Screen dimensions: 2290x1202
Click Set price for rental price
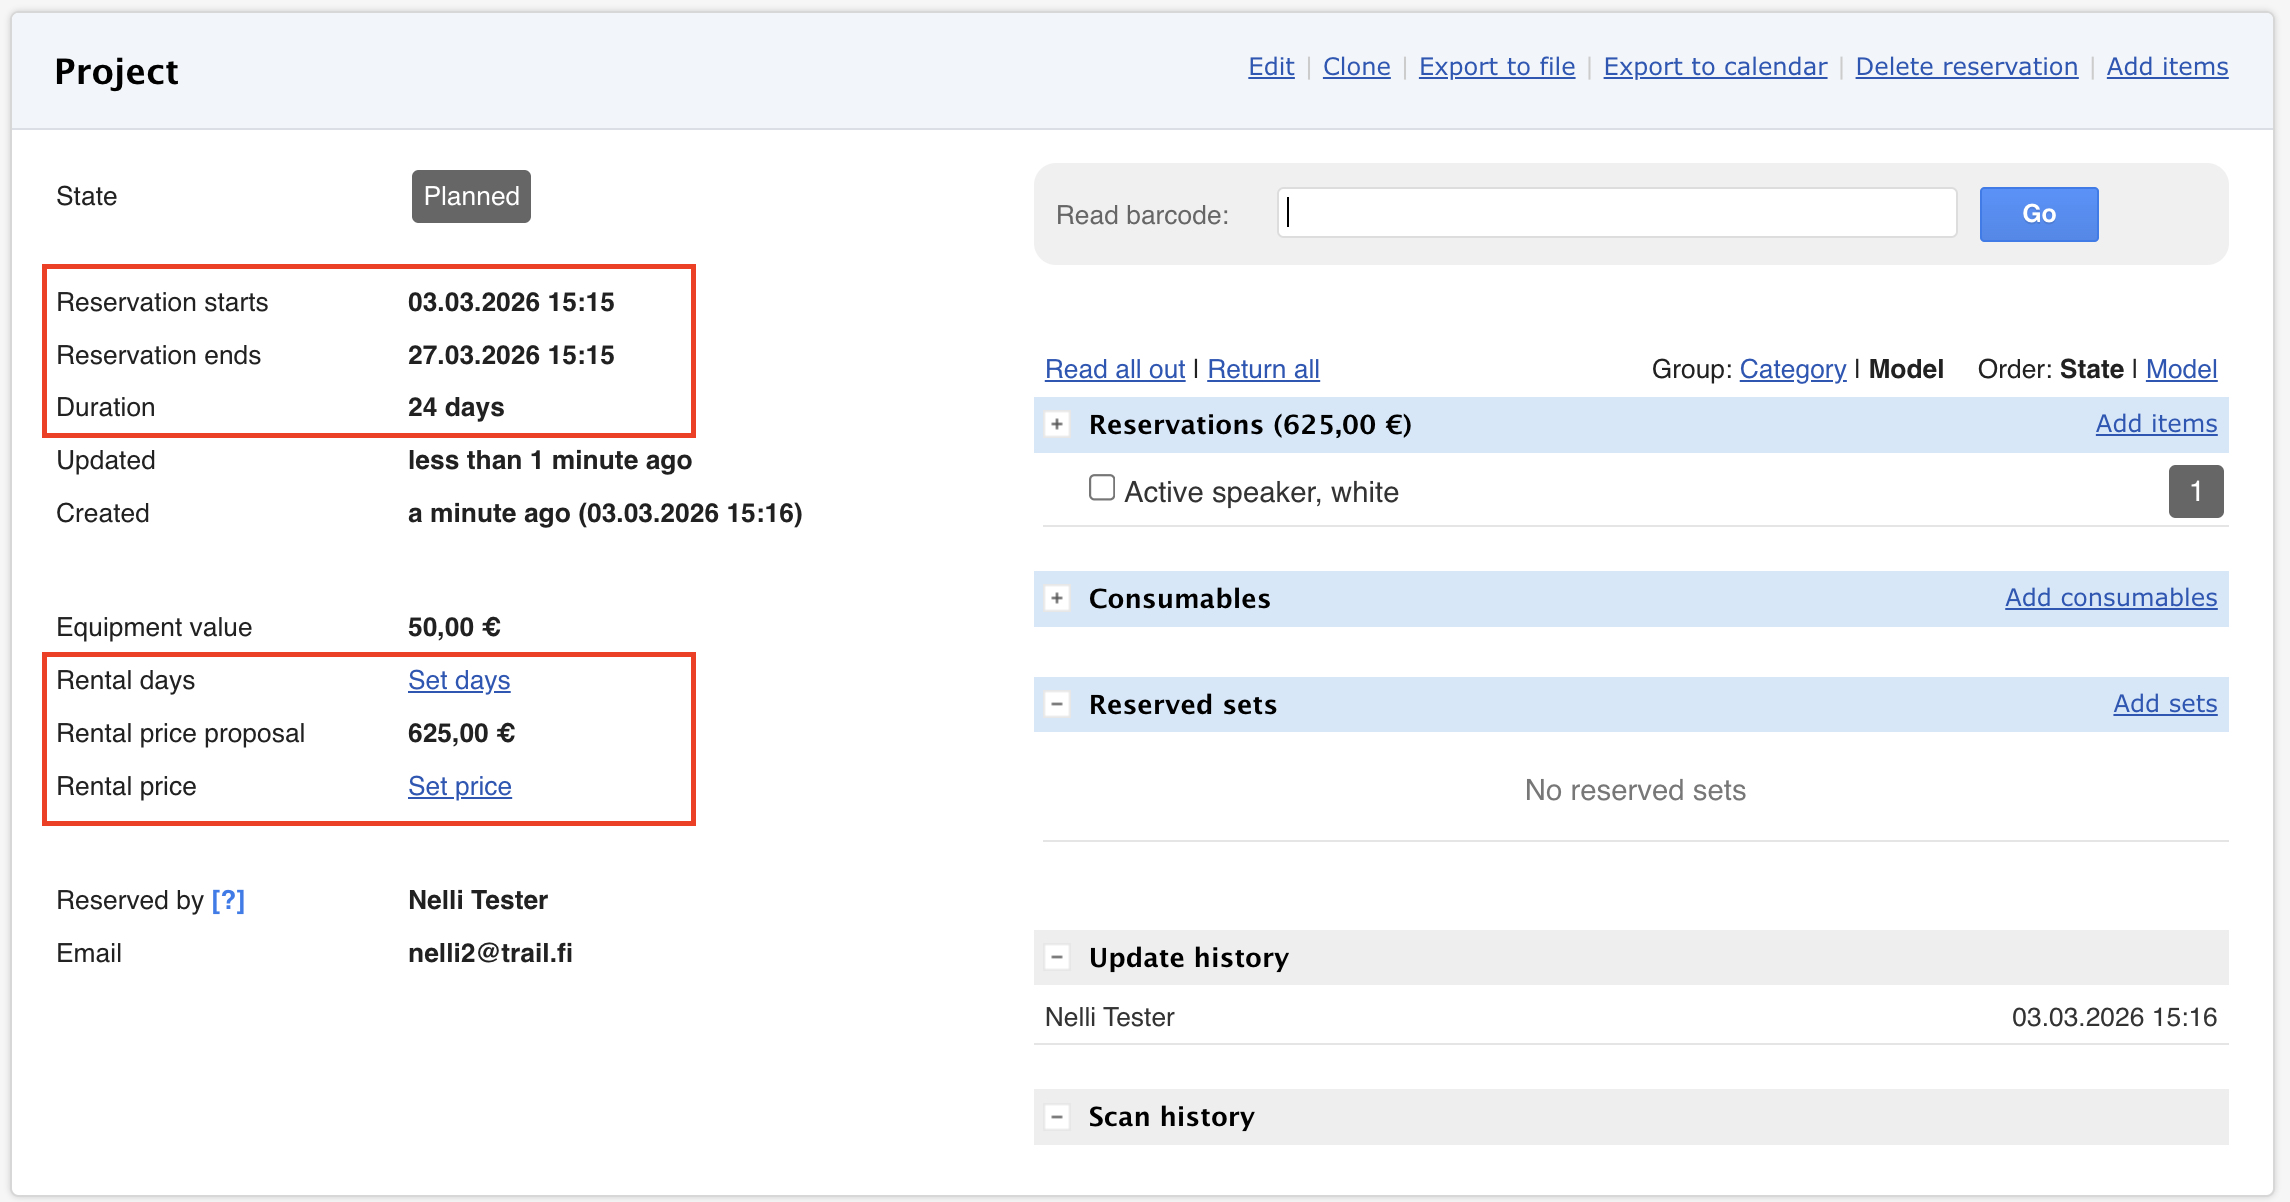pos(459,786)
